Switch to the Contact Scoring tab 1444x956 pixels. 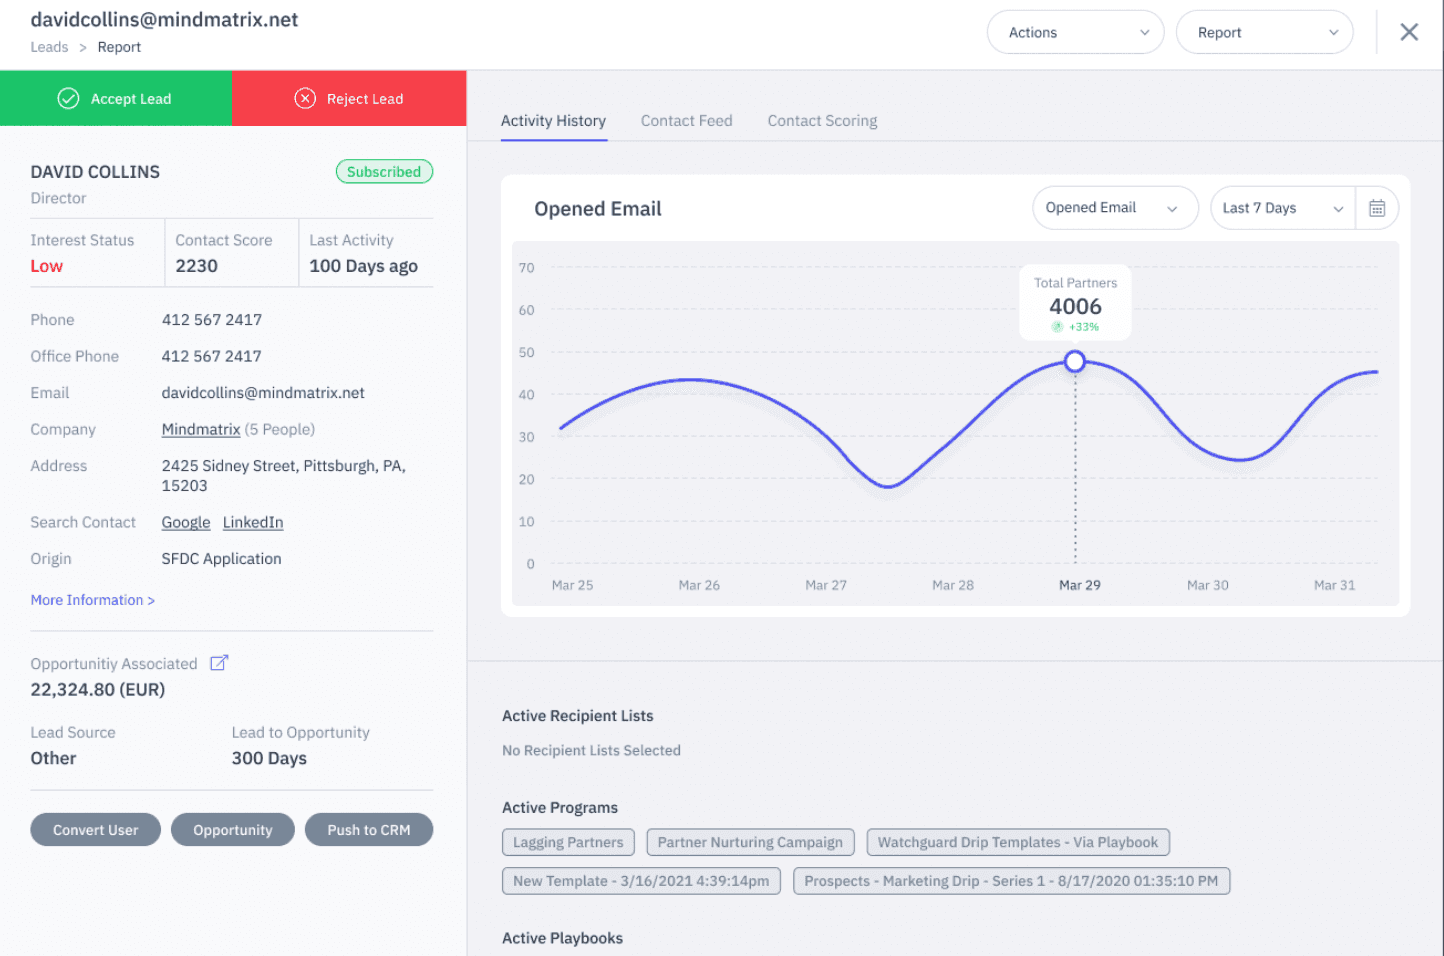point(822,121)
